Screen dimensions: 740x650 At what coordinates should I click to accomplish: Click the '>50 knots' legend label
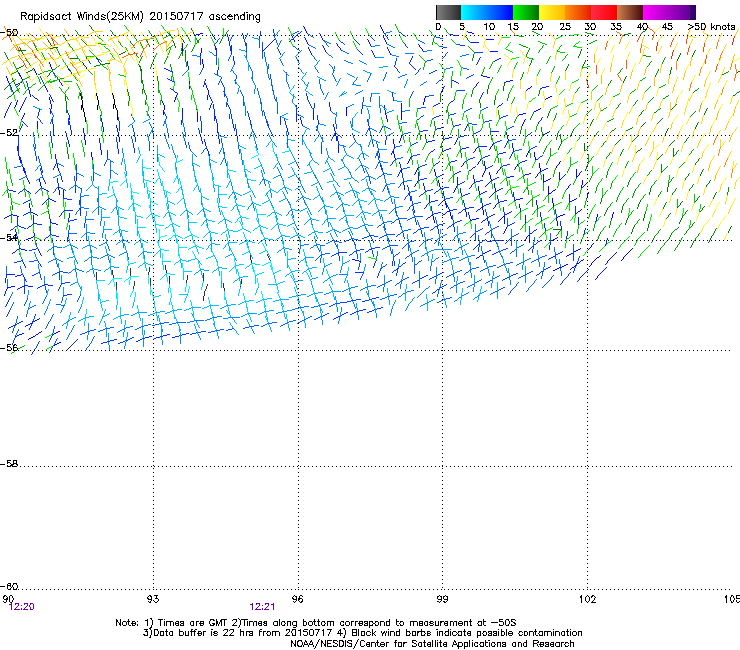click(712, 27)
